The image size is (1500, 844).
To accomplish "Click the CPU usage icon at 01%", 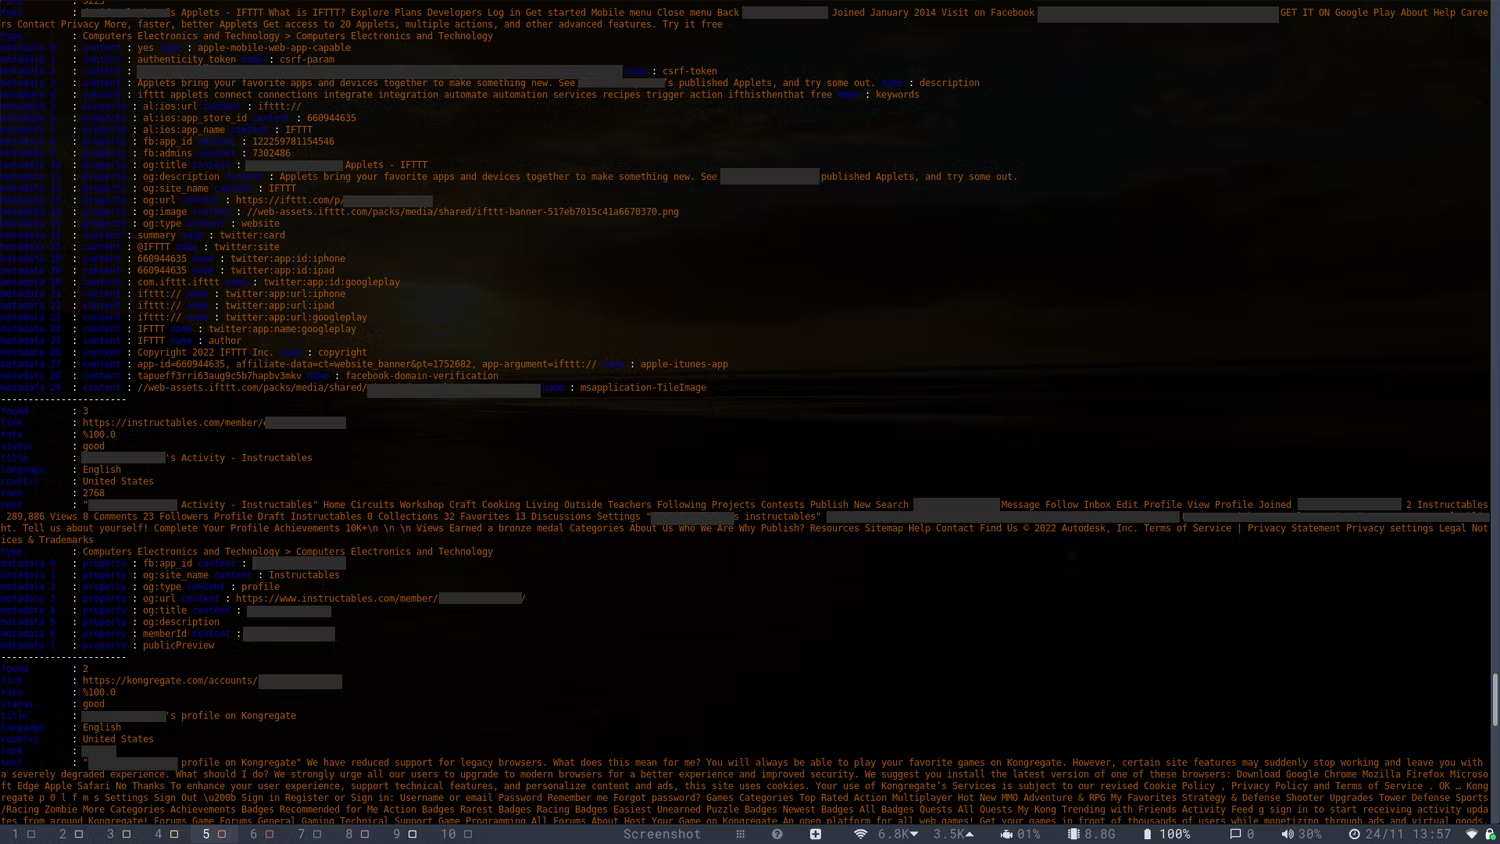I will pyautogui.click(x=1007, y=834).
